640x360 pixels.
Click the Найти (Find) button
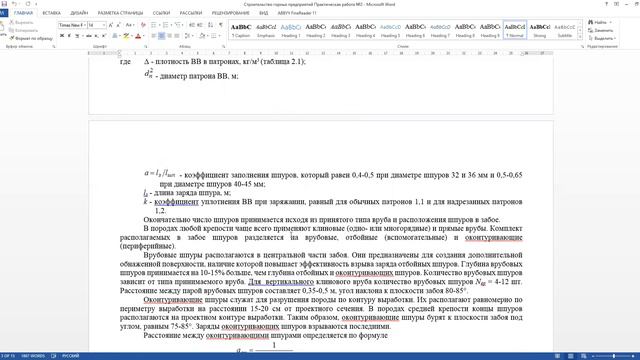click(600, 22)
